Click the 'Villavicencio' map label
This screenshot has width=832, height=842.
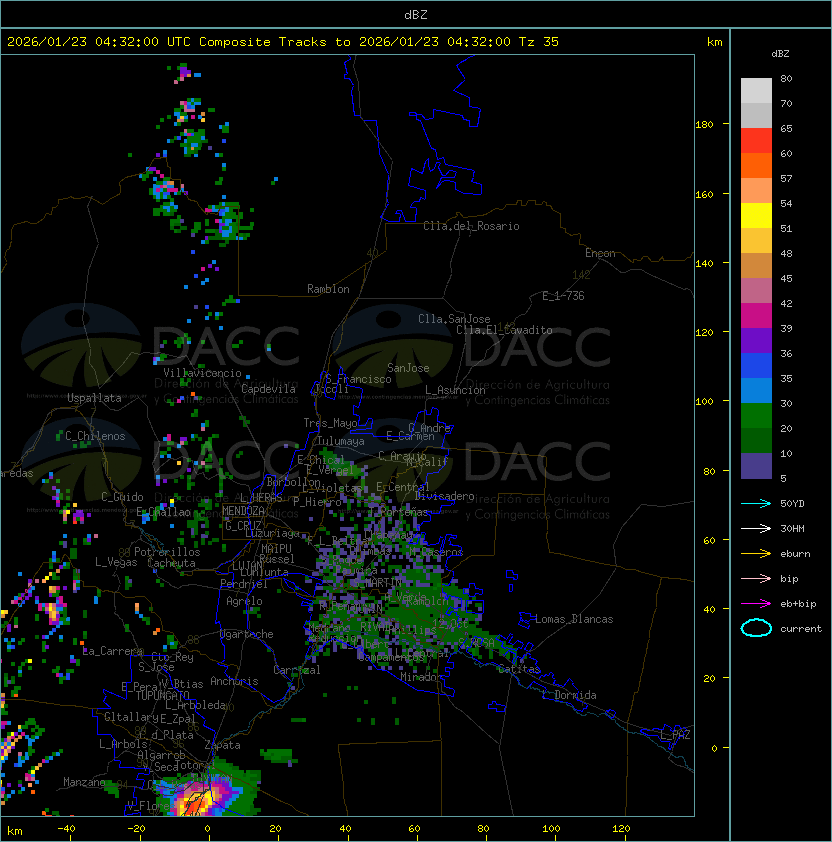[202, 373]
